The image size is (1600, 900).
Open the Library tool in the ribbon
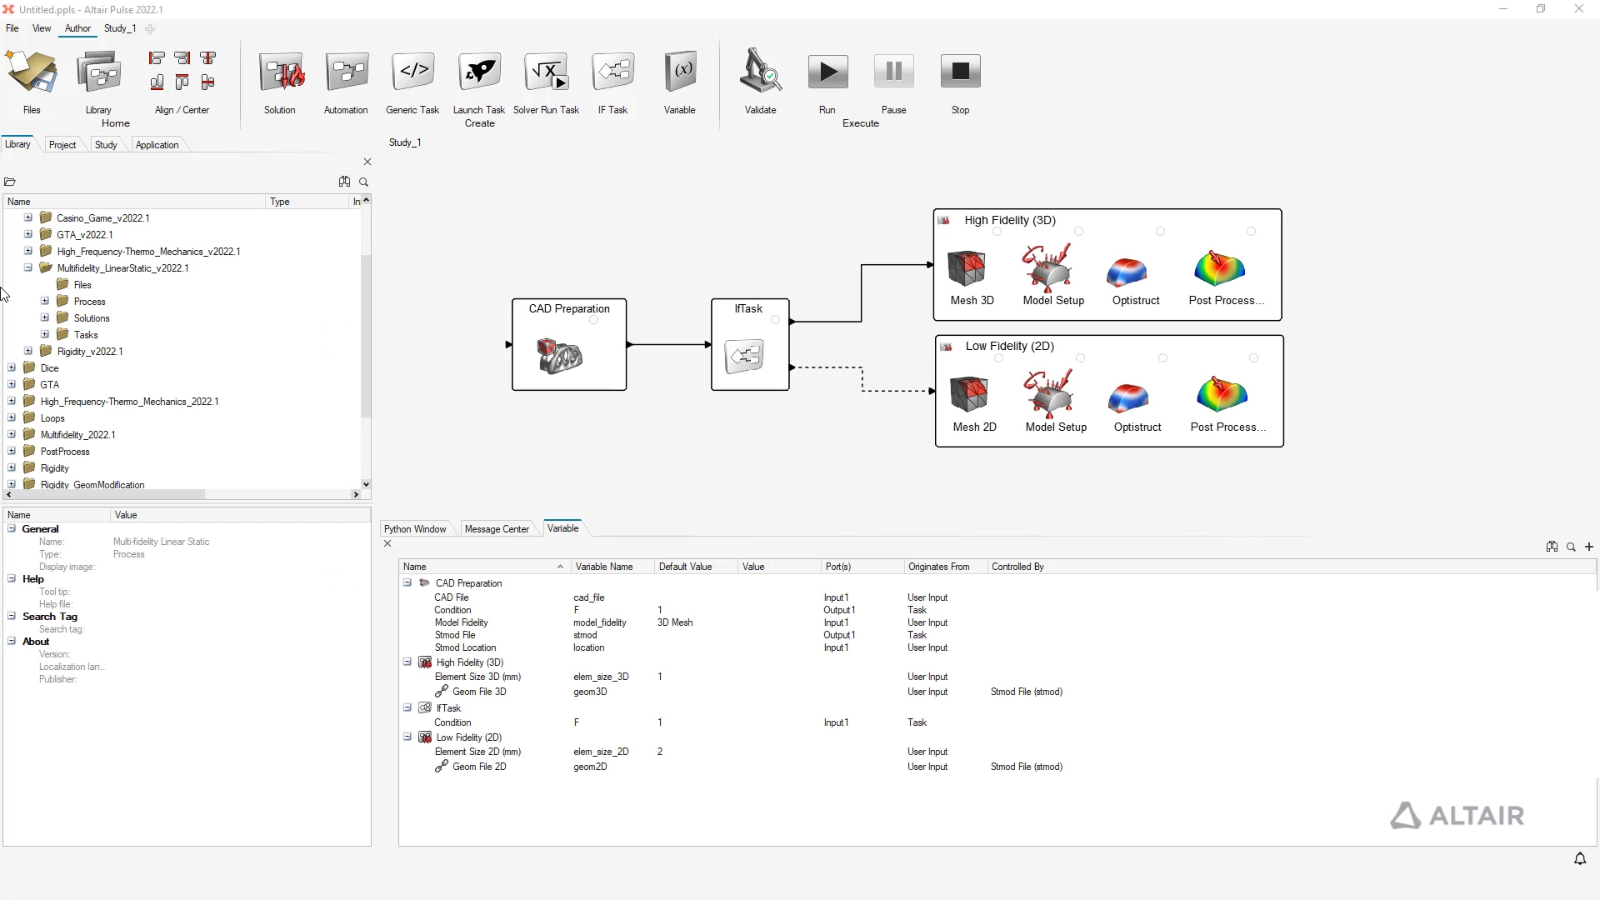(99, 82)
